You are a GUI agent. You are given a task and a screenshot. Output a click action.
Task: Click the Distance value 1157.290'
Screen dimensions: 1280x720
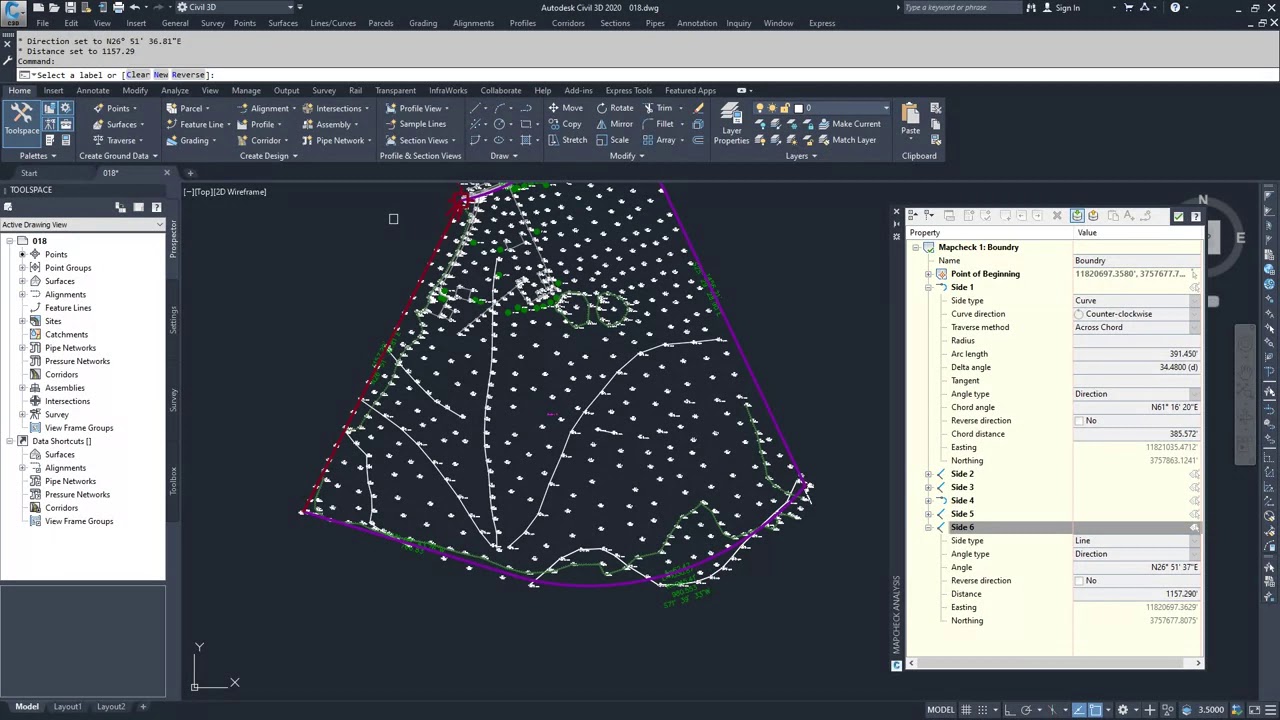click(1137, 594)
